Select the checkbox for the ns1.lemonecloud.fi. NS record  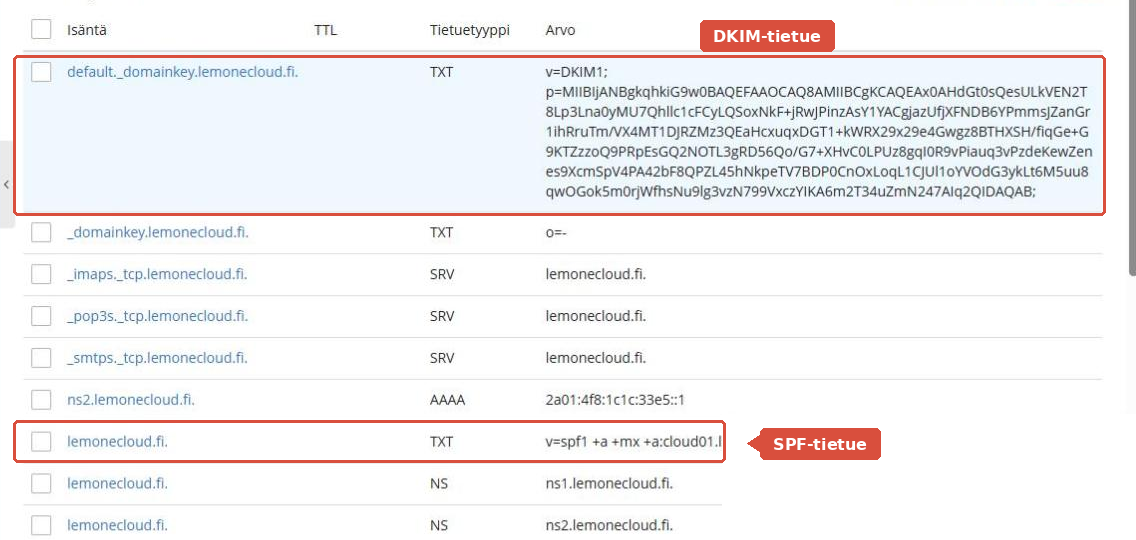[41, 483]
